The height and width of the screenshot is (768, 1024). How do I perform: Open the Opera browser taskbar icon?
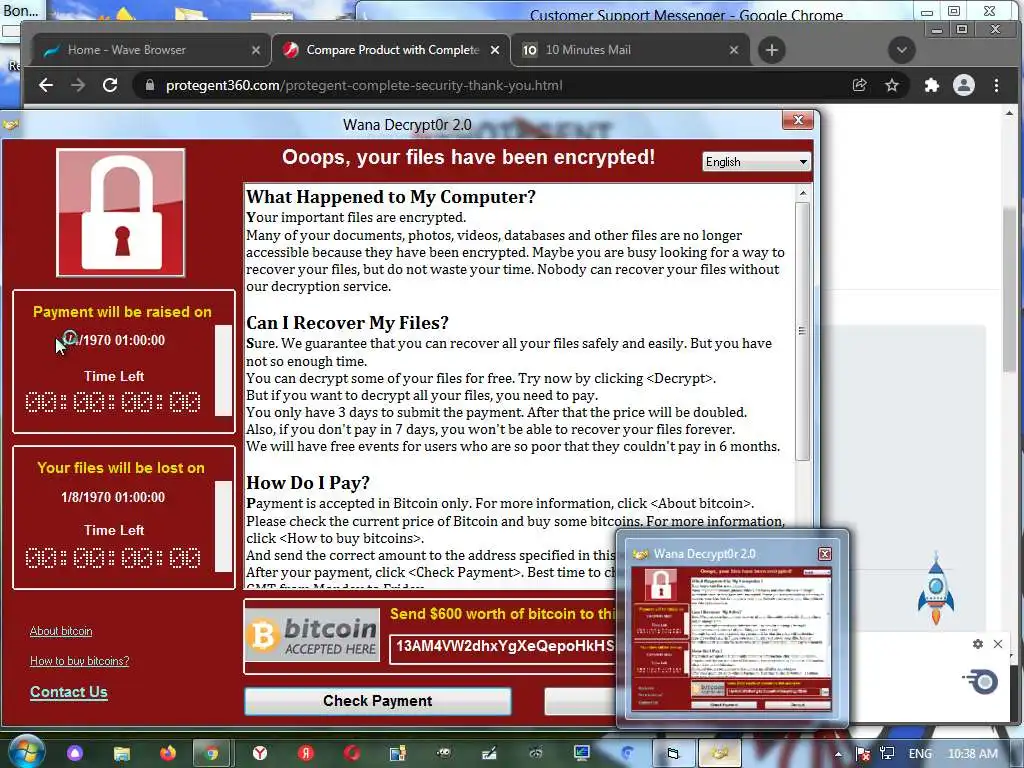click(x=352, y=753)
